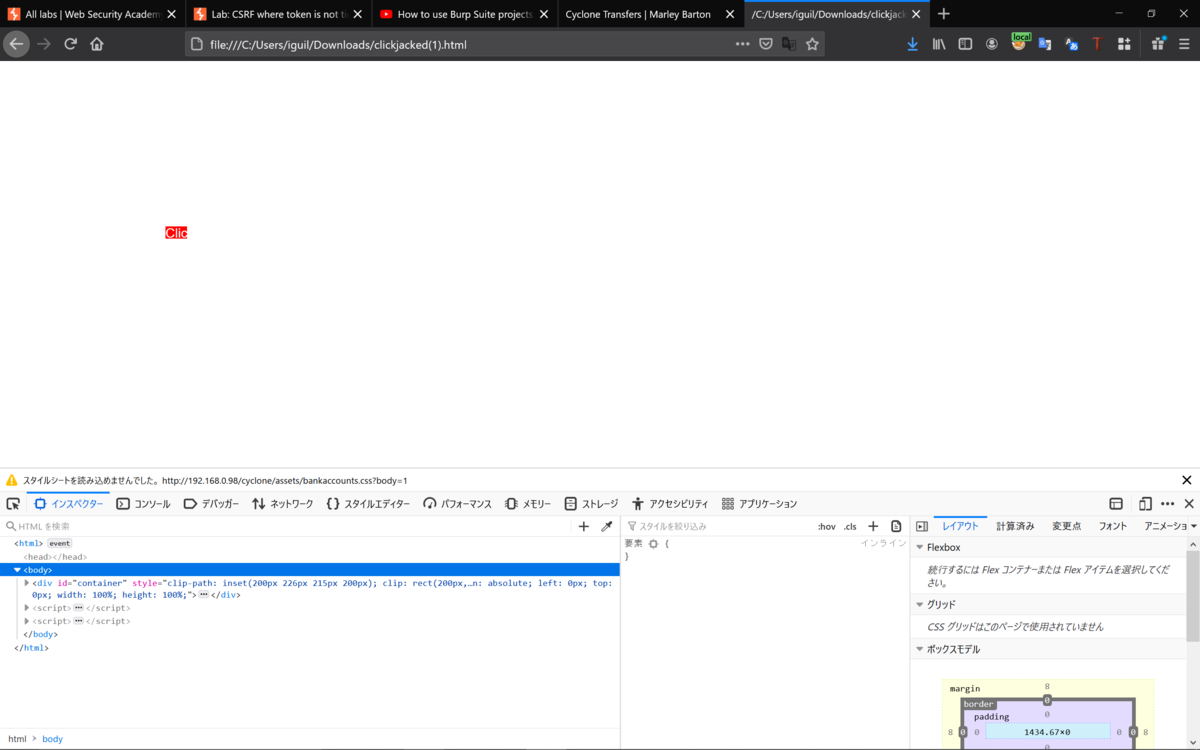Expand the first script node
1200x750 pixels.
[27, 607]
